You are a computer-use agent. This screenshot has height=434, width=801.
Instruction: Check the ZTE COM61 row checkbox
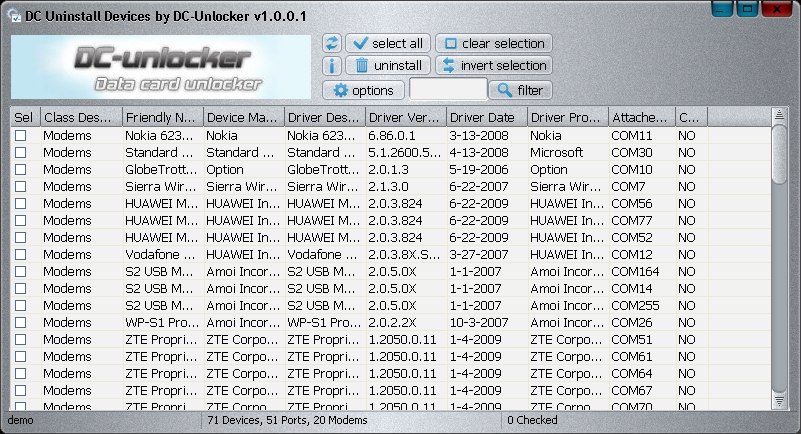point(20,356)
